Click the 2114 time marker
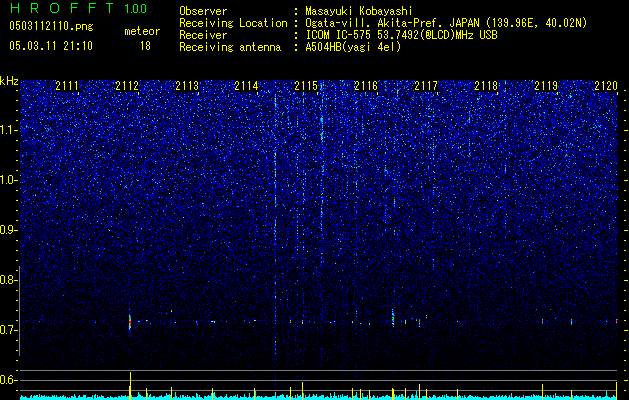The width and height of the screenshot is (629, 400). coord(246,85)
